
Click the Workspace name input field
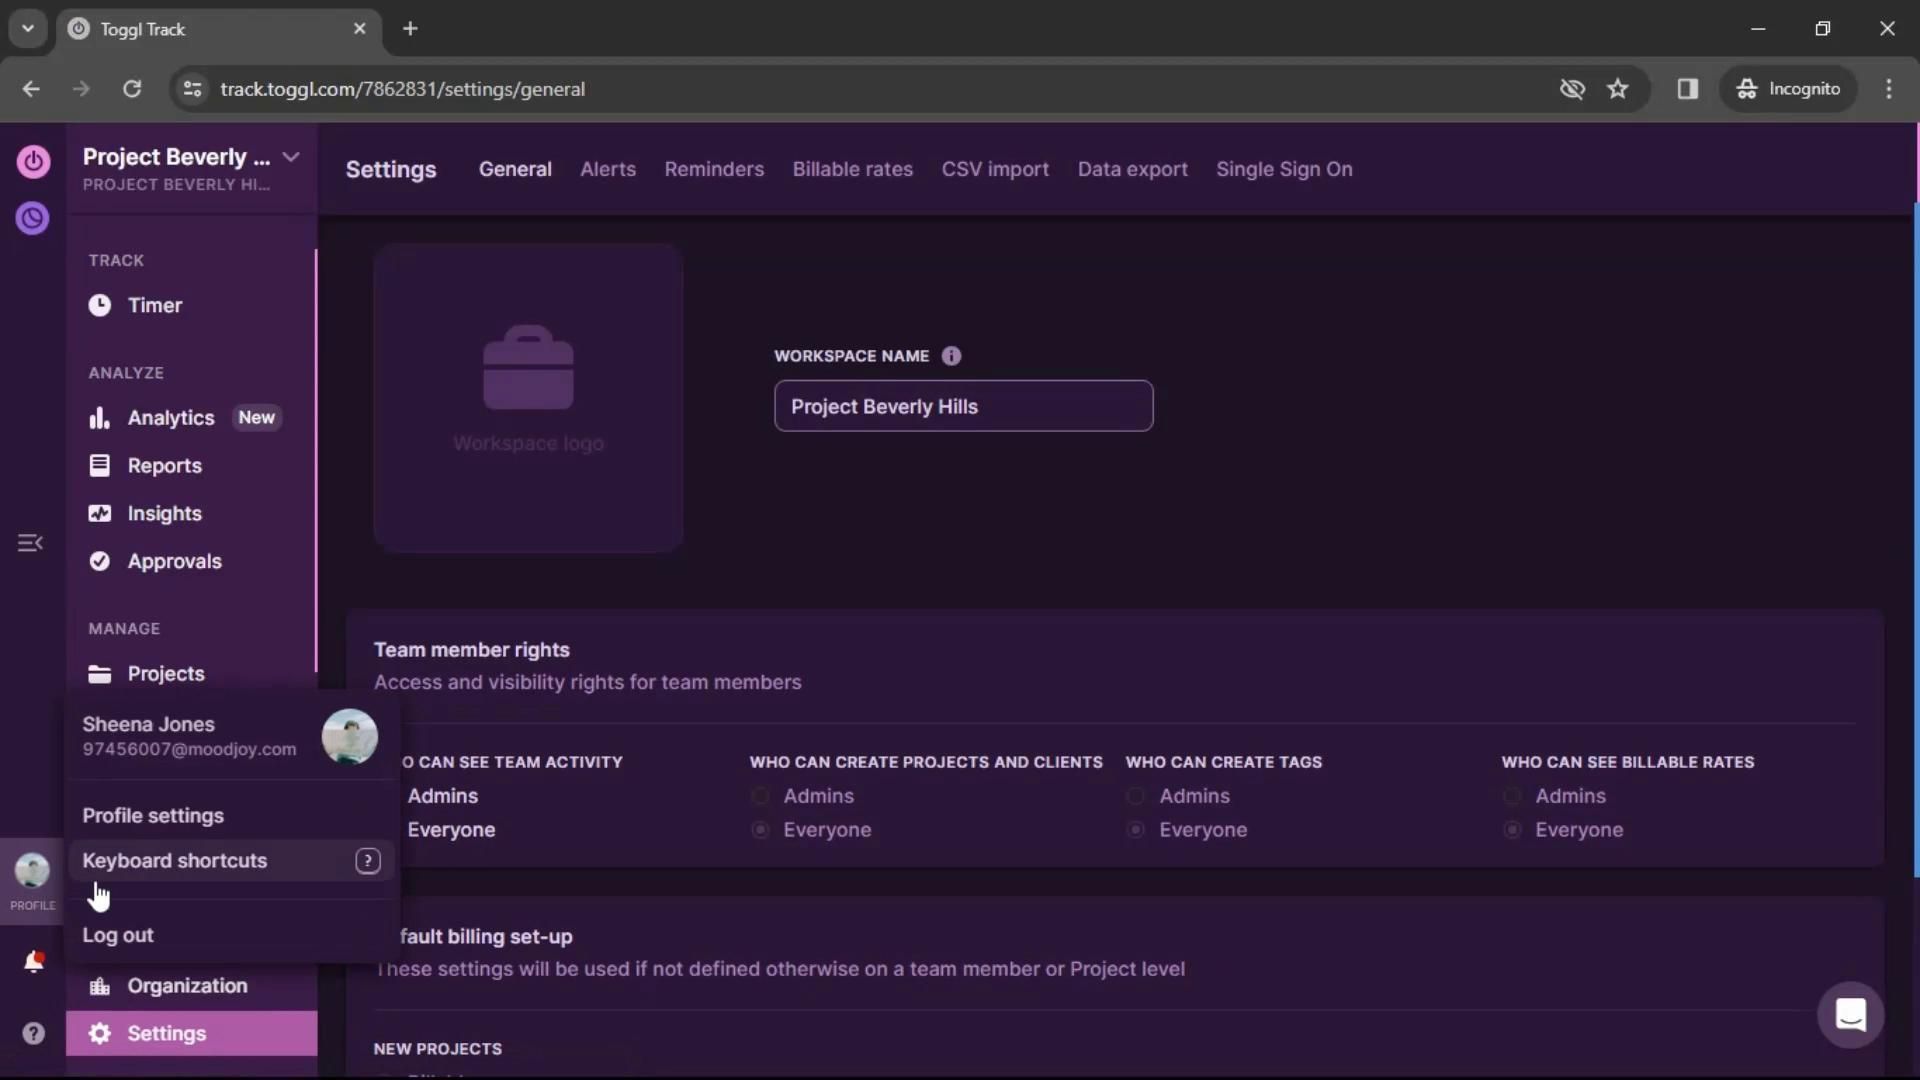click(x=962, y=406)
